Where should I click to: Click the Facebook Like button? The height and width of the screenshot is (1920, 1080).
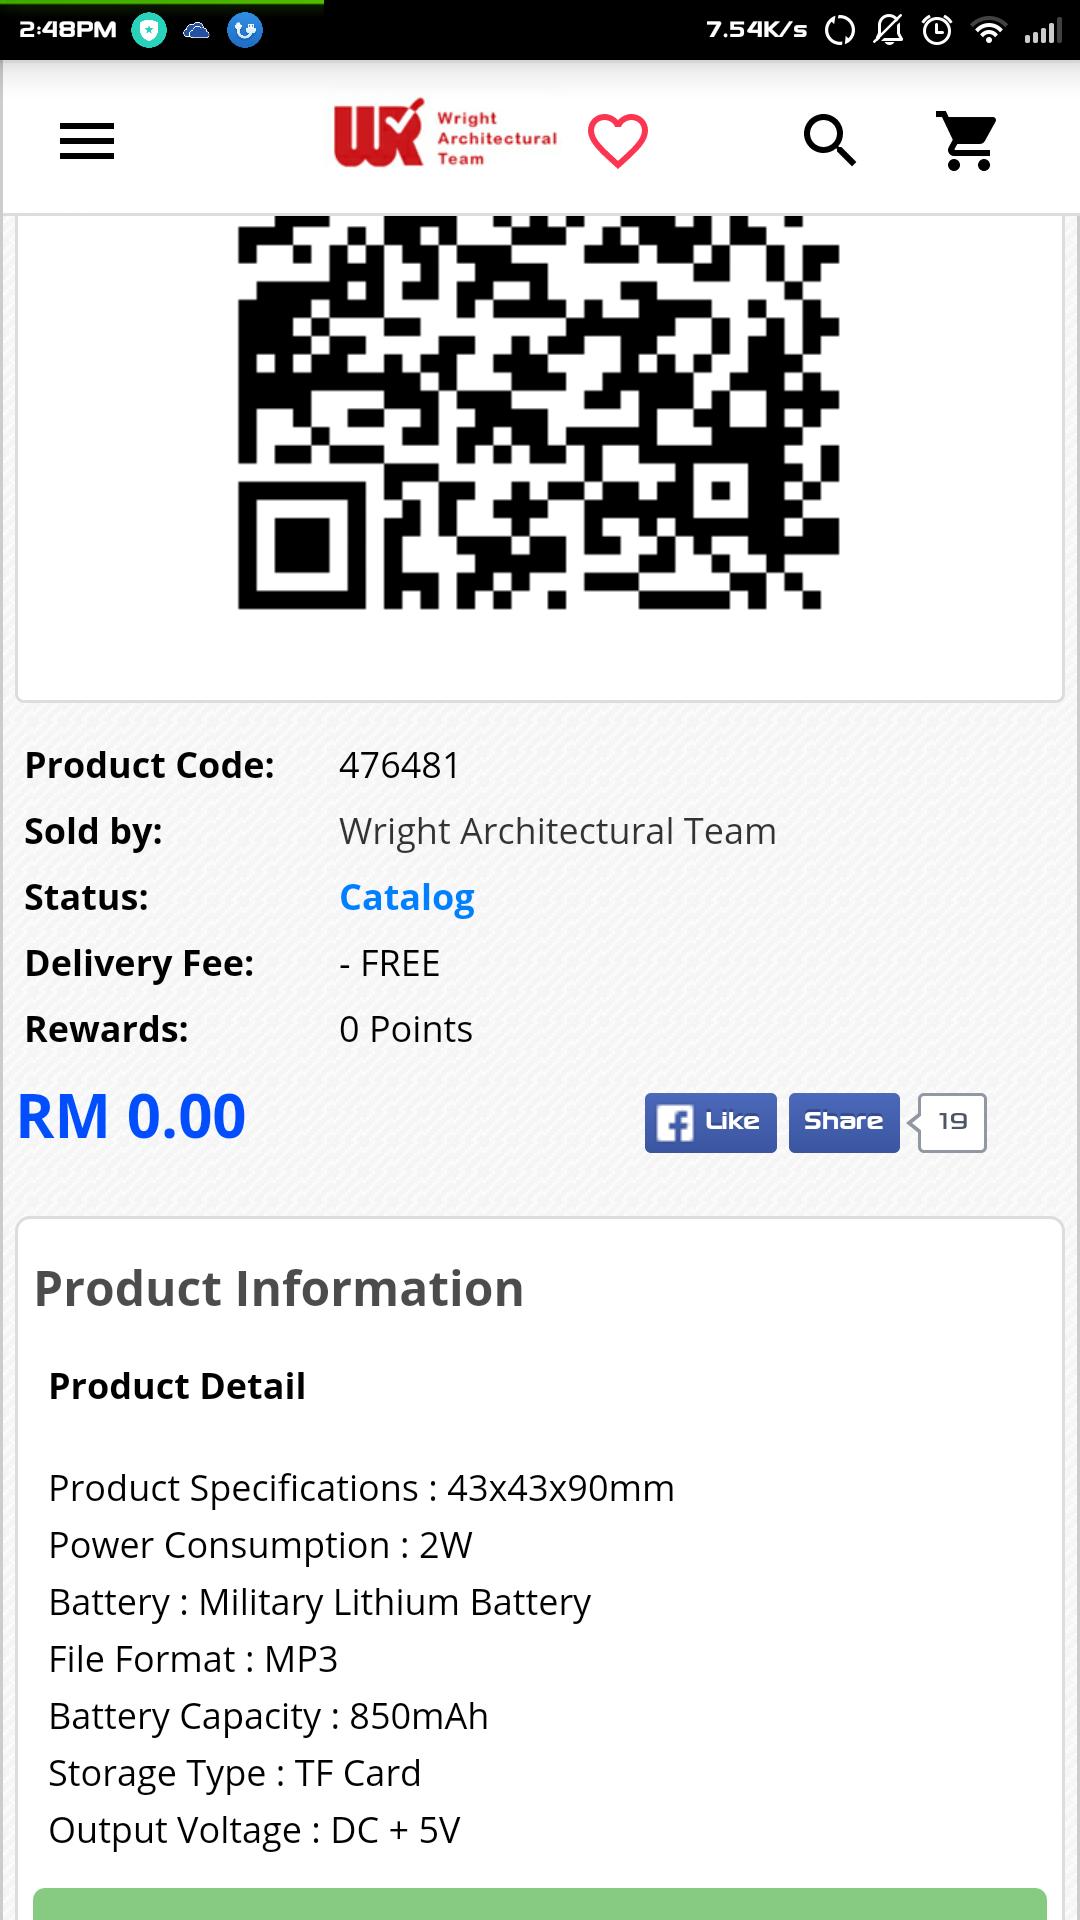[710, 1123]
